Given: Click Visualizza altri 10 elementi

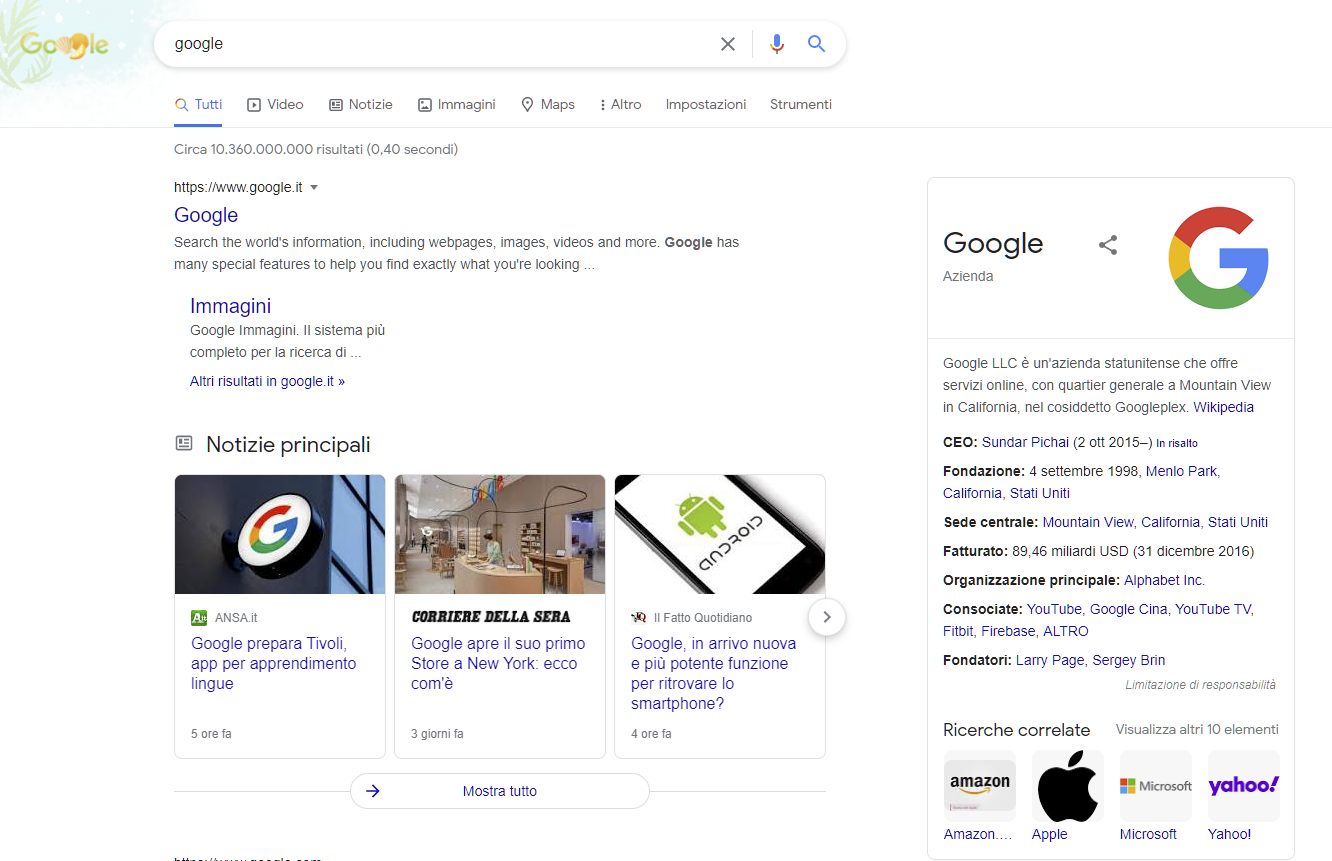Looking at the screenshot, I should pos(1197,729).
